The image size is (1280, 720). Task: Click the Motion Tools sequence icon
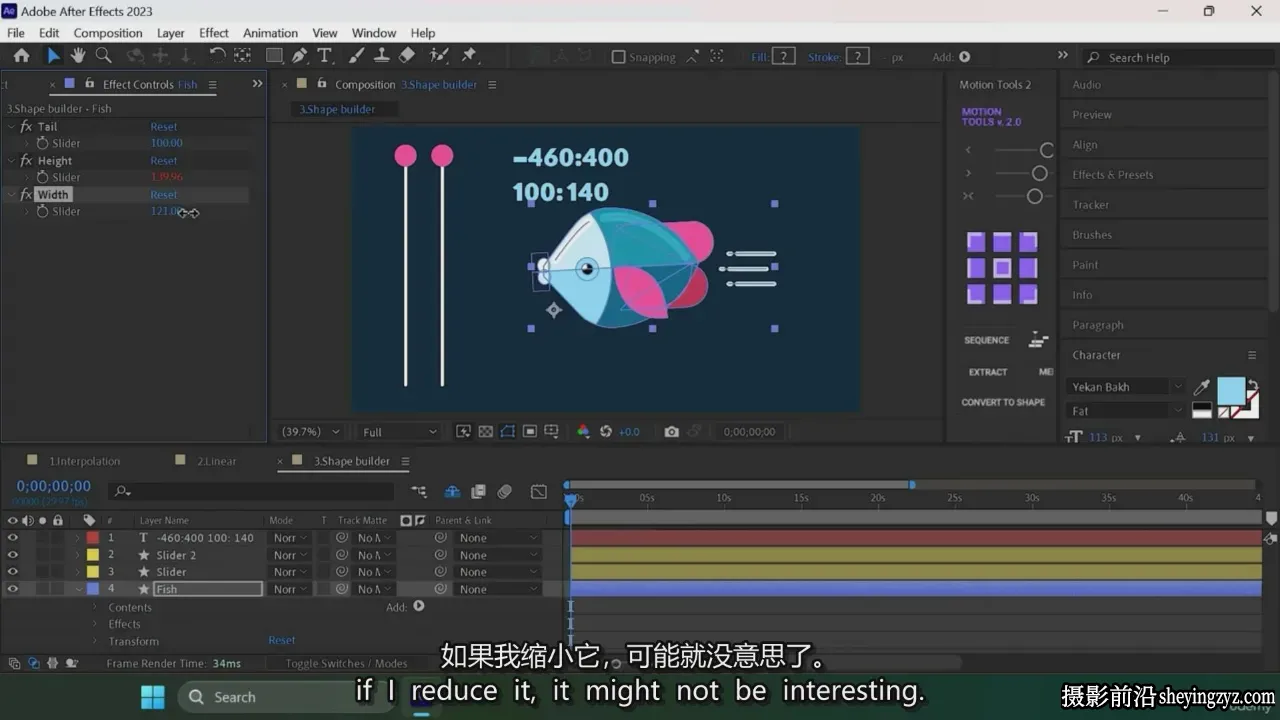click(1039, 340)
